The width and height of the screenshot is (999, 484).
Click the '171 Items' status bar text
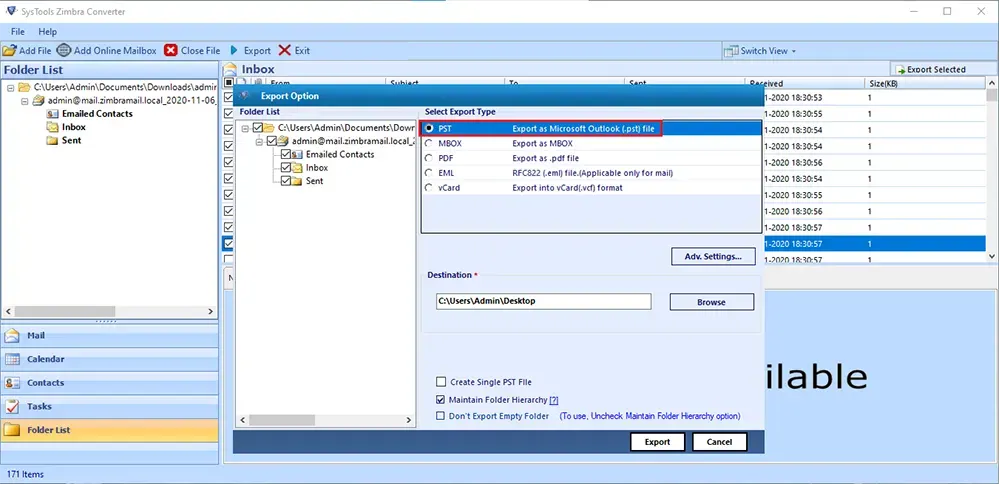click(x=25, y=474)
